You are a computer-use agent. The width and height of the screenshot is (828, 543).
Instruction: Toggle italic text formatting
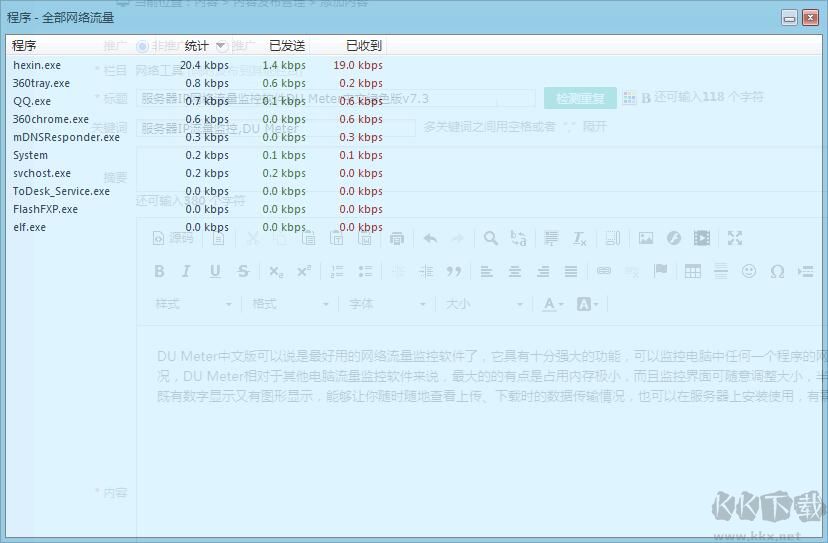tap(186, 271)
